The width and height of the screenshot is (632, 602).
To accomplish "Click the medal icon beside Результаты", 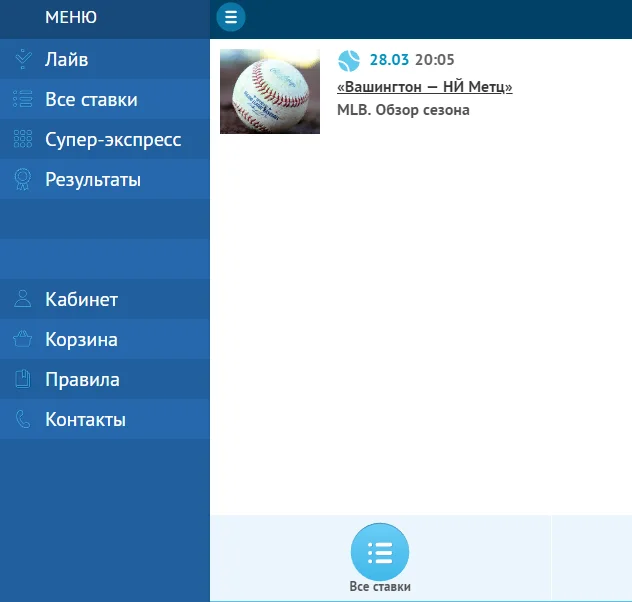I will [23, 179].
